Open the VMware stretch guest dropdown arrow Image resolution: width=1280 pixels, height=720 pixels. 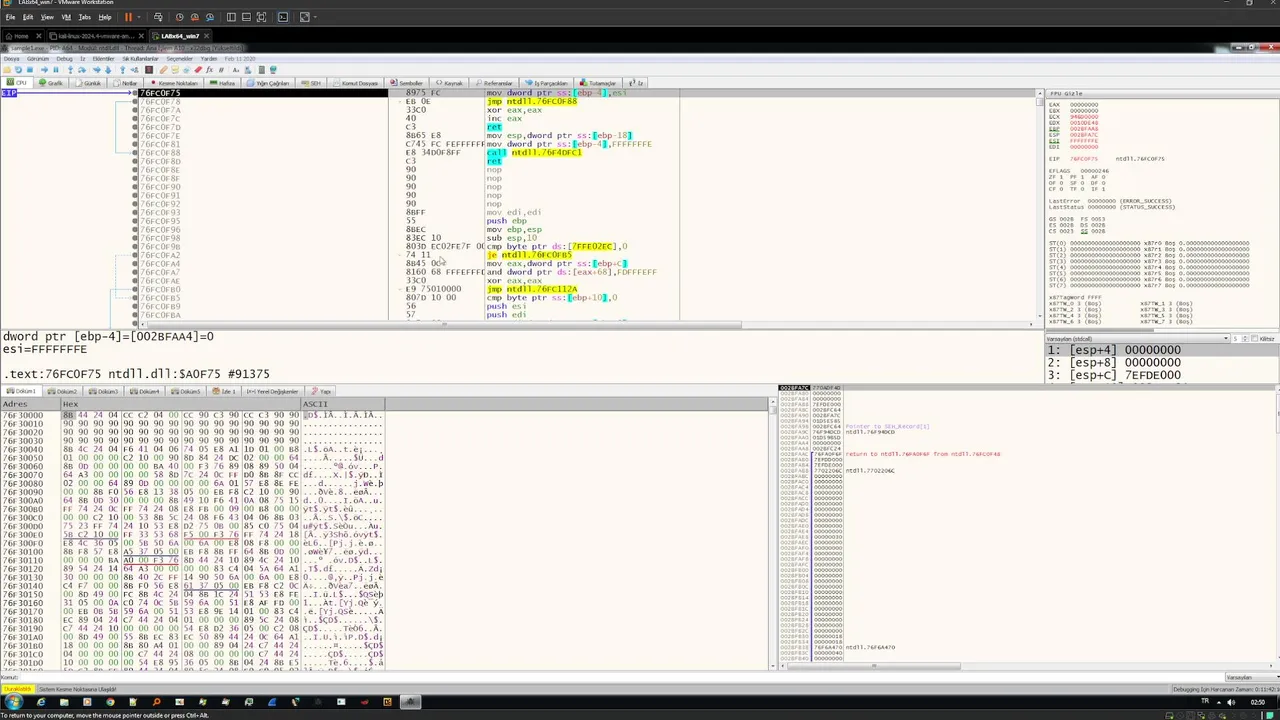point(315,17)
